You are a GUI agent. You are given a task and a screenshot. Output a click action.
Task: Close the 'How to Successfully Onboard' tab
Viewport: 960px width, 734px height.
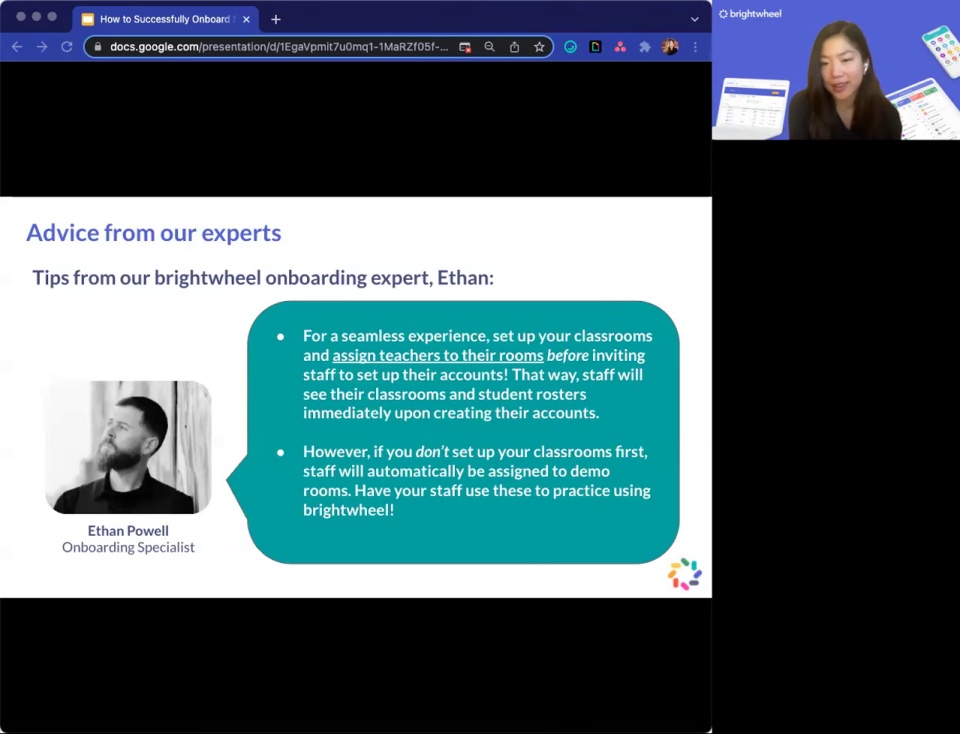pos(246,20)
